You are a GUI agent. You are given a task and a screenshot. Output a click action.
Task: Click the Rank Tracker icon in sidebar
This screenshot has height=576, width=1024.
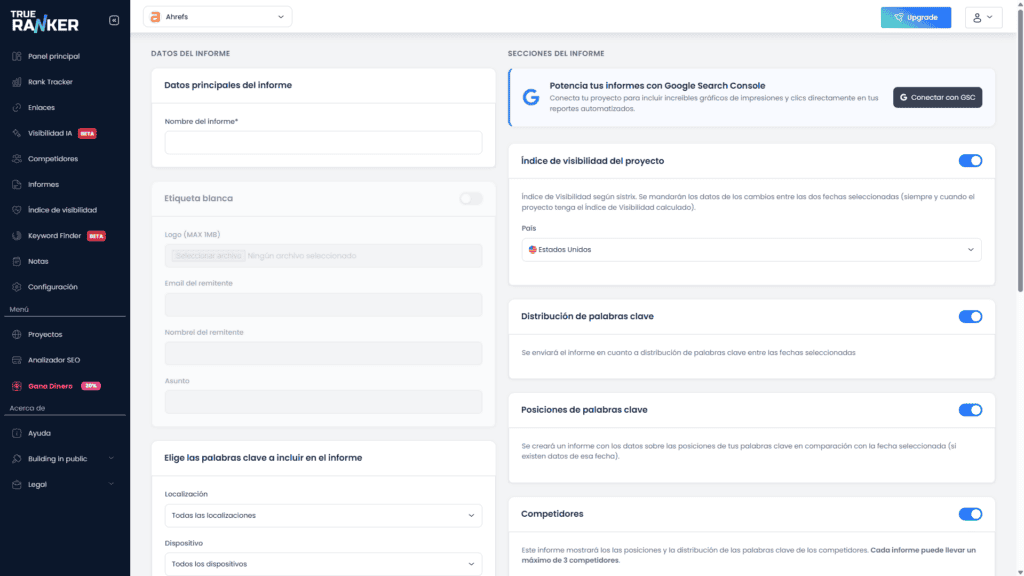[17, 82]
